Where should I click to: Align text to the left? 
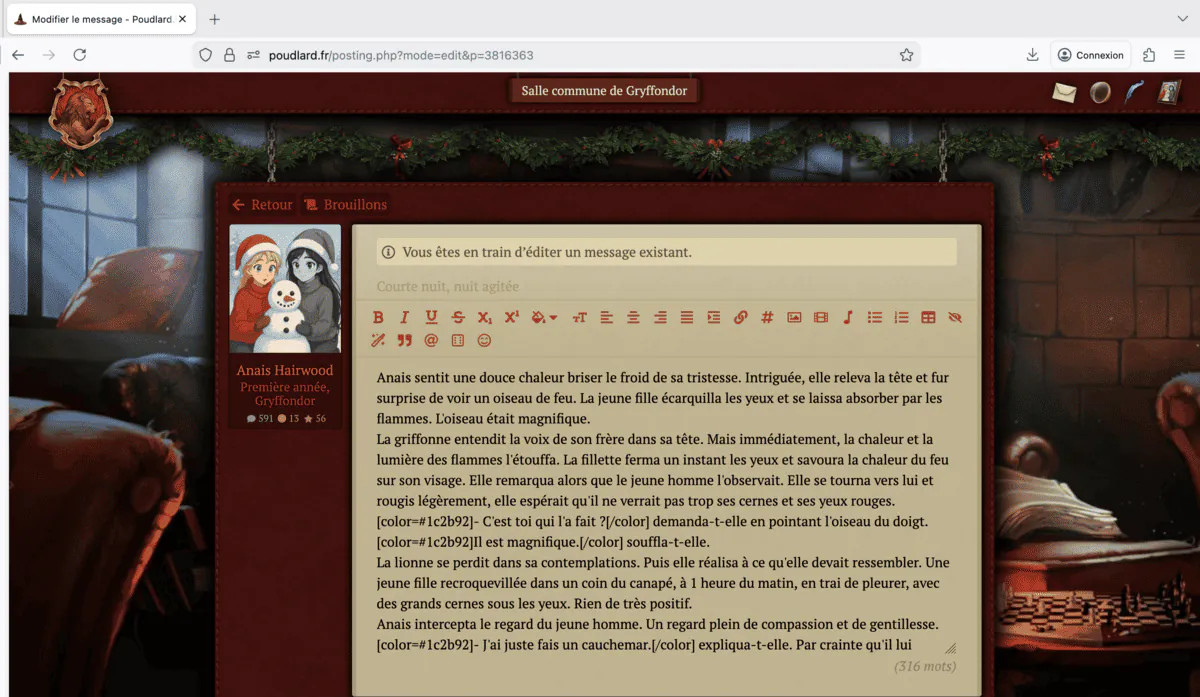[606, 317]
